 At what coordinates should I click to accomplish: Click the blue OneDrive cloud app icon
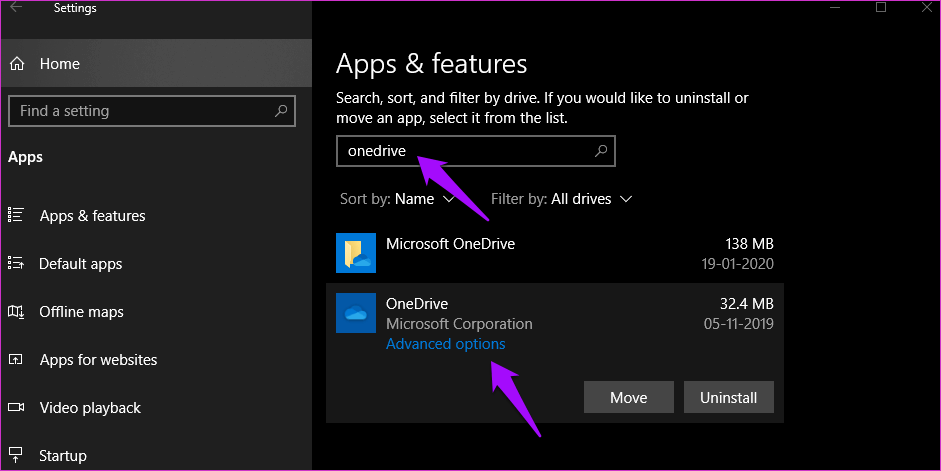coord(356,313)
